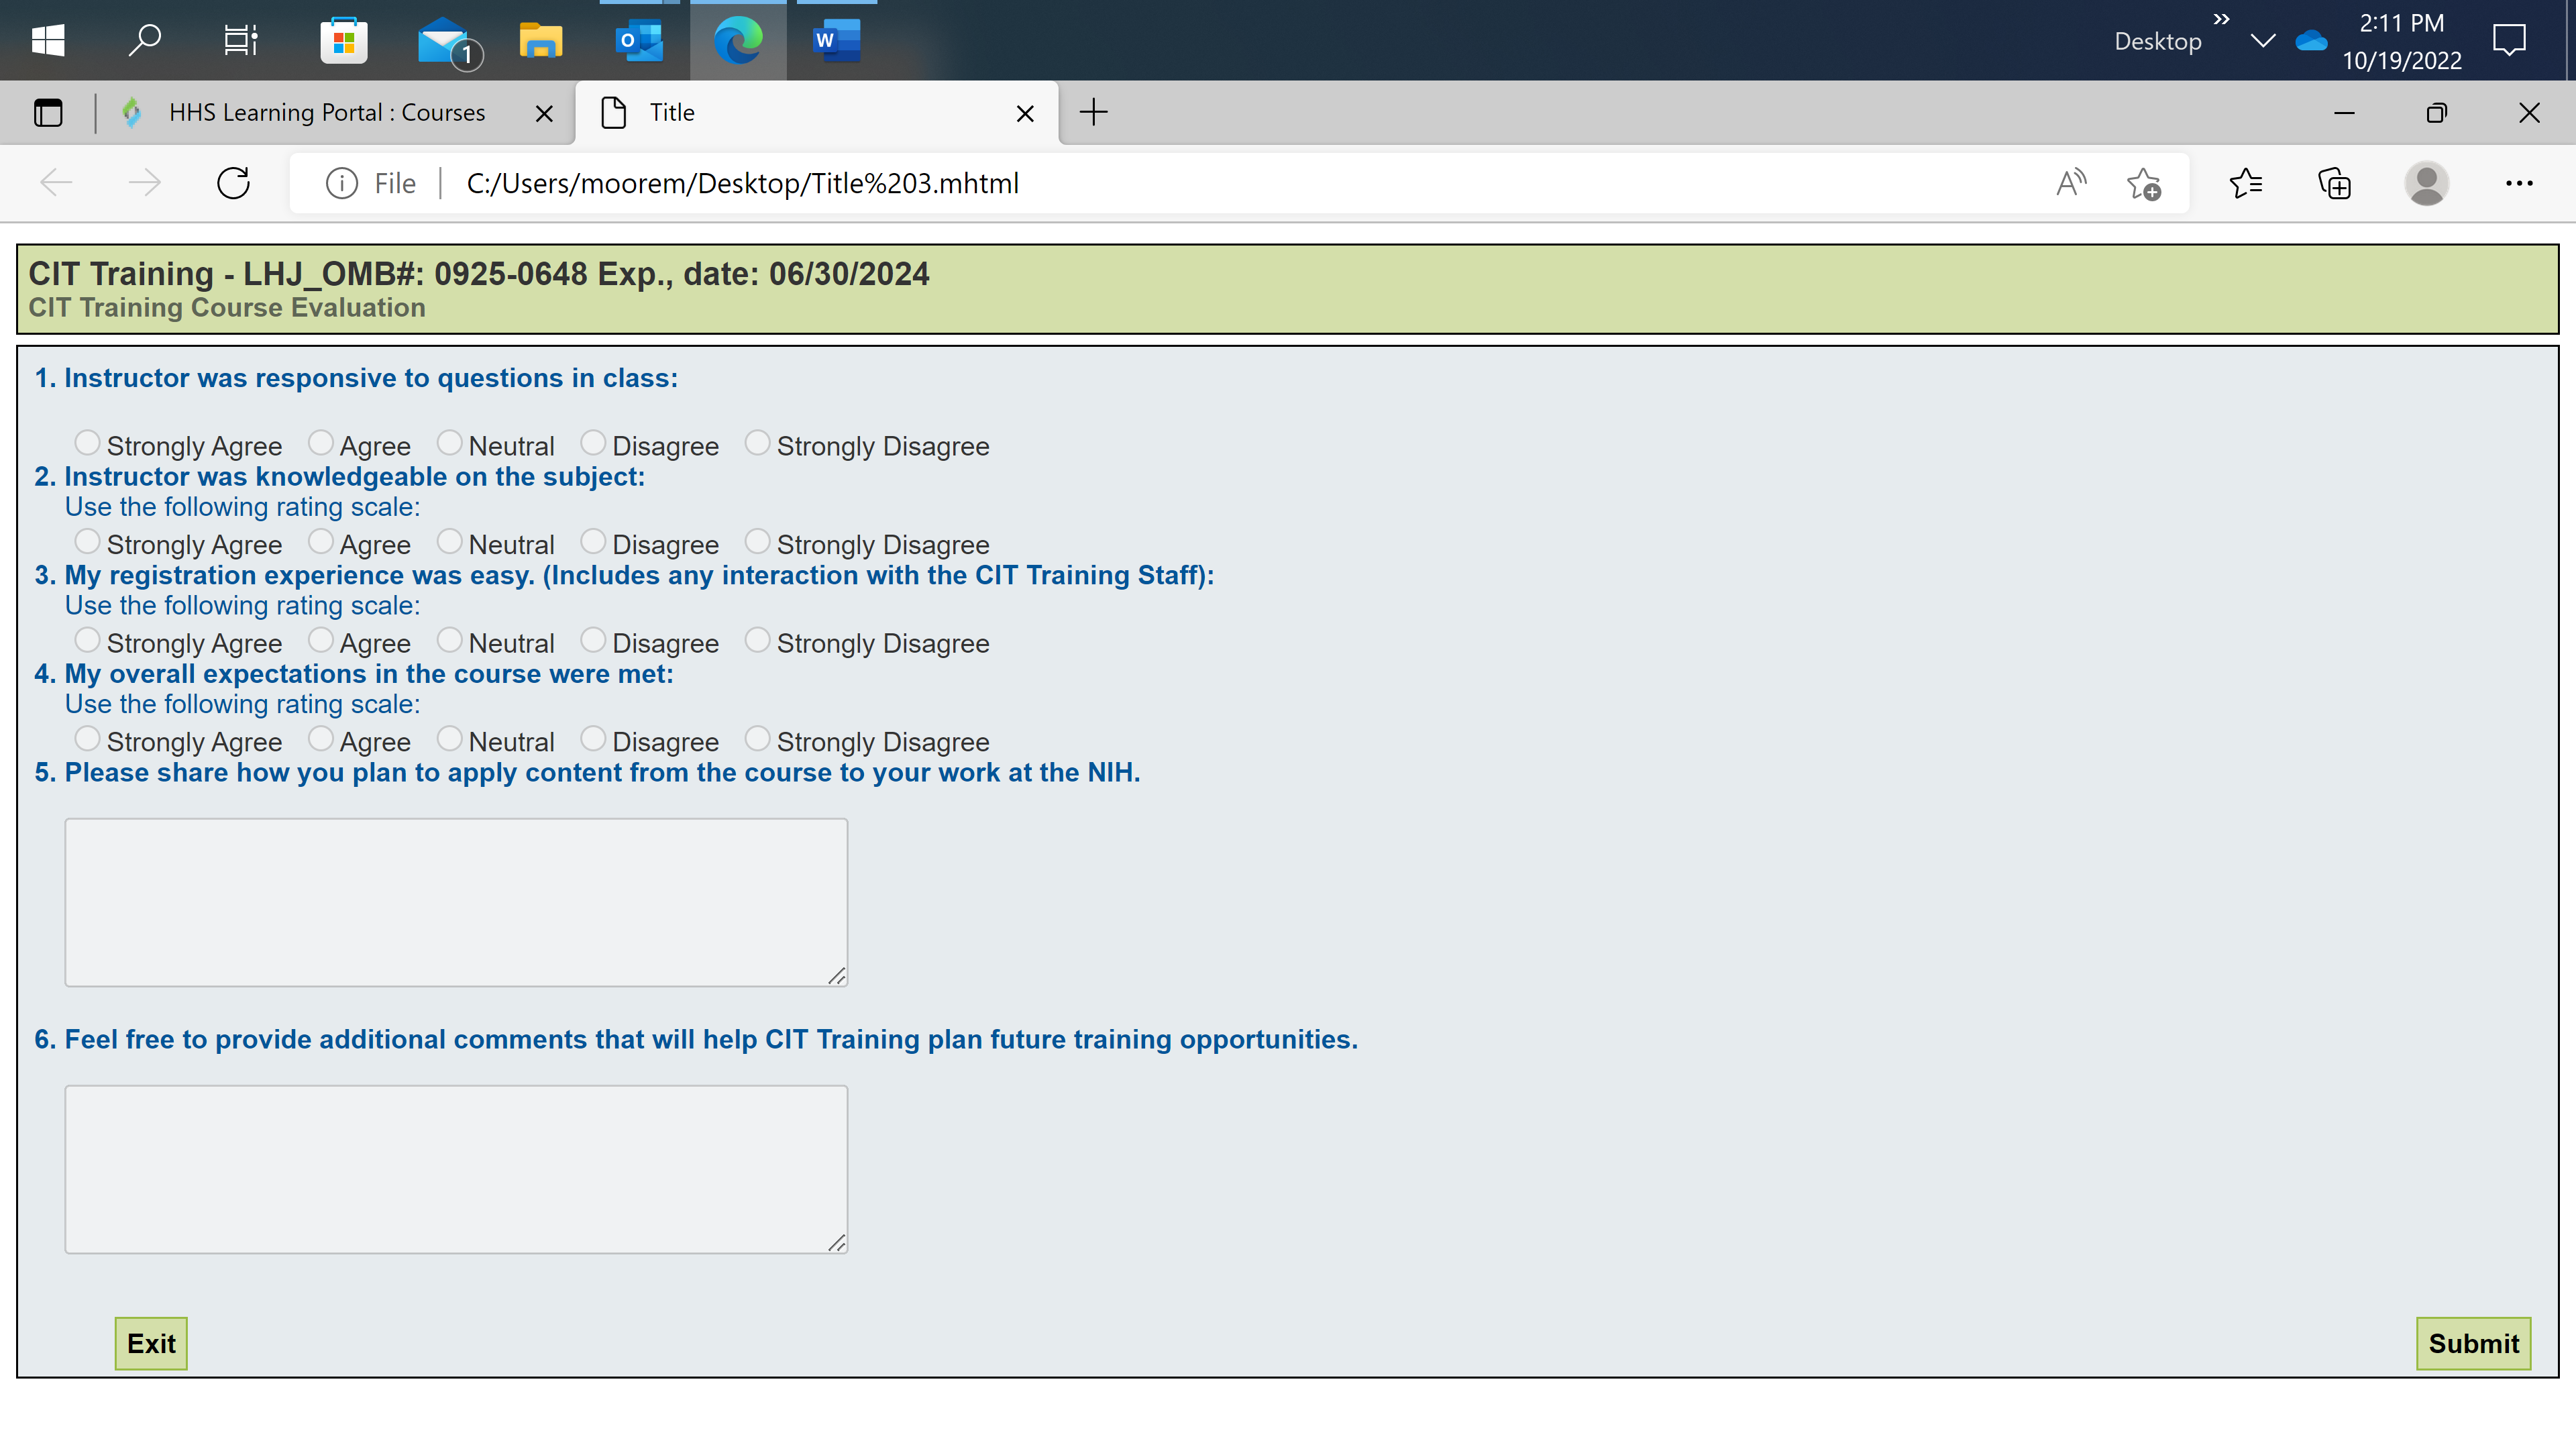Click the user profile avatar icon
The width and height of the screenshot is (2576, 1449).
point(2426,183)
